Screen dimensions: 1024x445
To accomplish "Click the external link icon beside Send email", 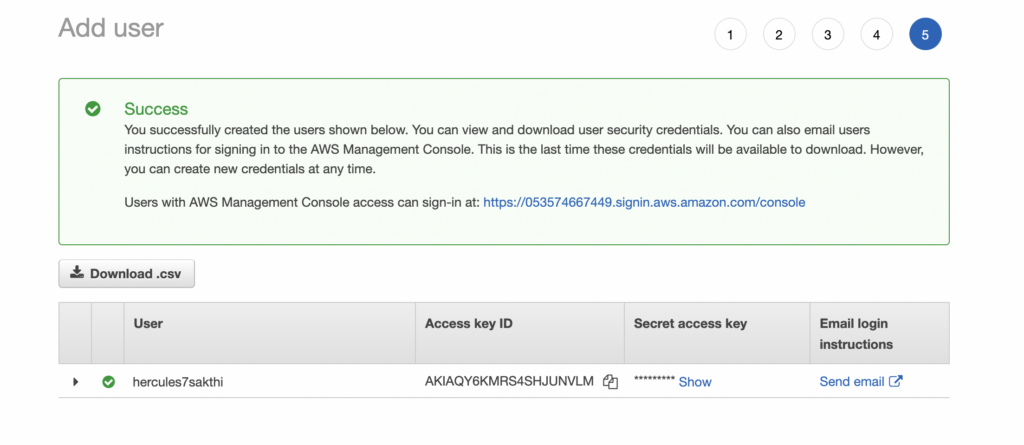I will (896, 381).
